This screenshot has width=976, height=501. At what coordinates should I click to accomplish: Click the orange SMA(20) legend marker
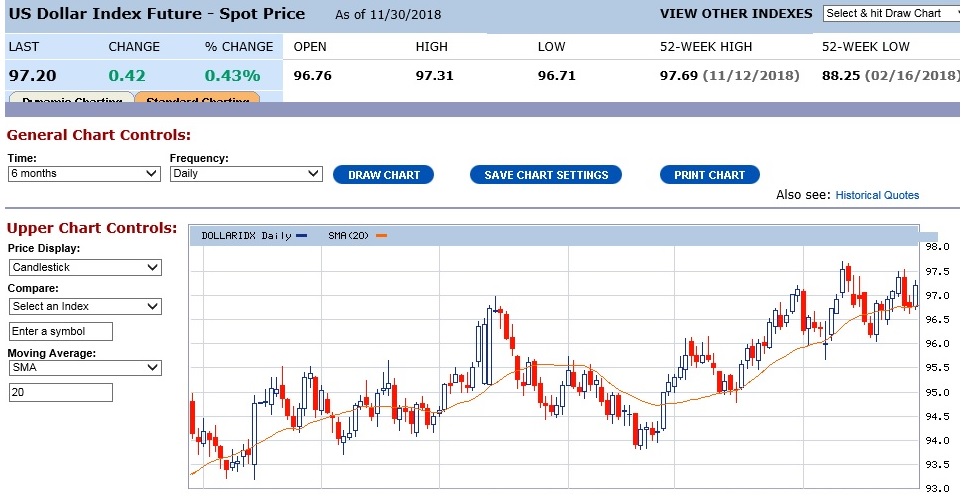(380, 236)
